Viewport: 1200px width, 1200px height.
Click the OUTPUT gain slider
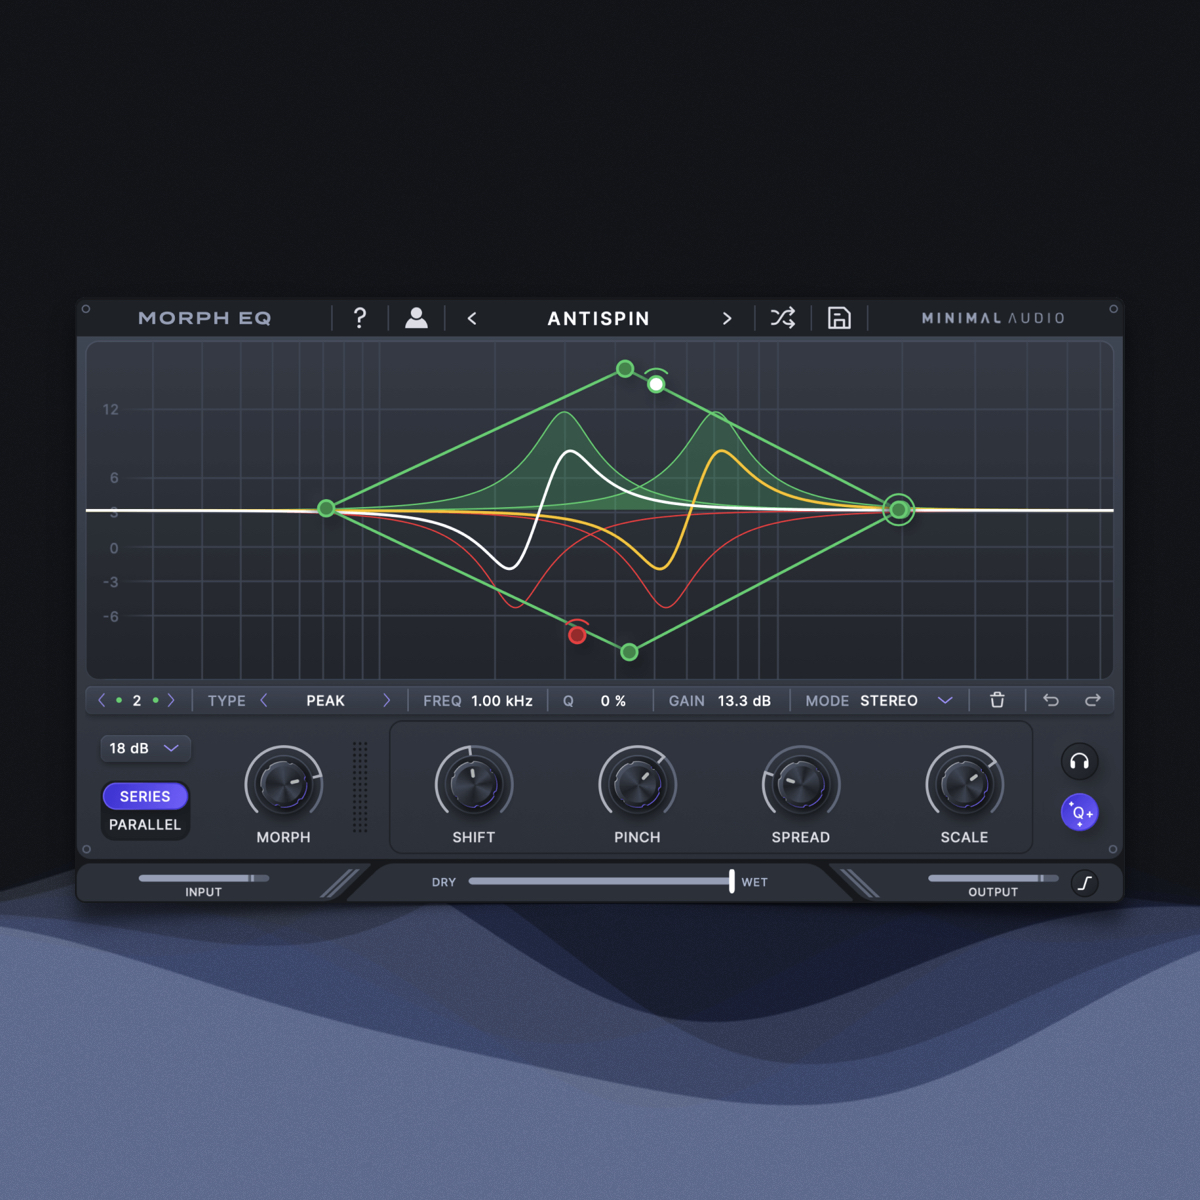(x=993, y=878)
